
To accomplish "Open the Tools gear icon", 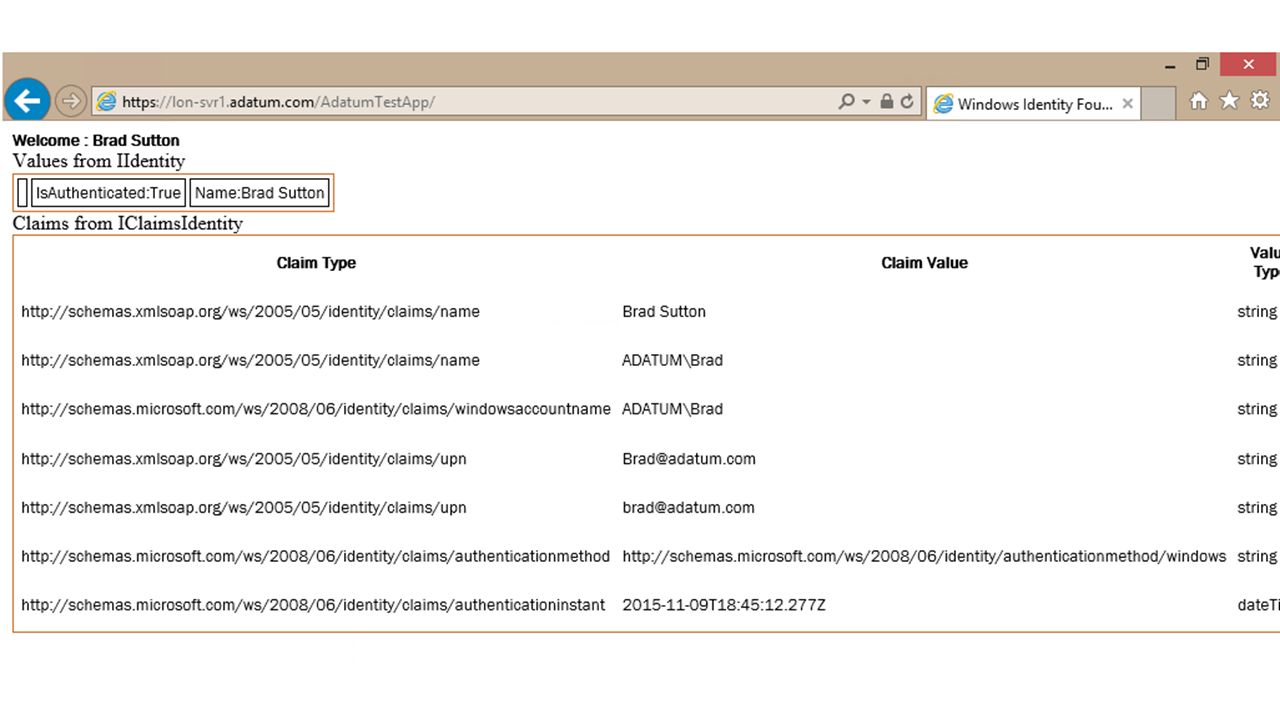I will 1260,101.
